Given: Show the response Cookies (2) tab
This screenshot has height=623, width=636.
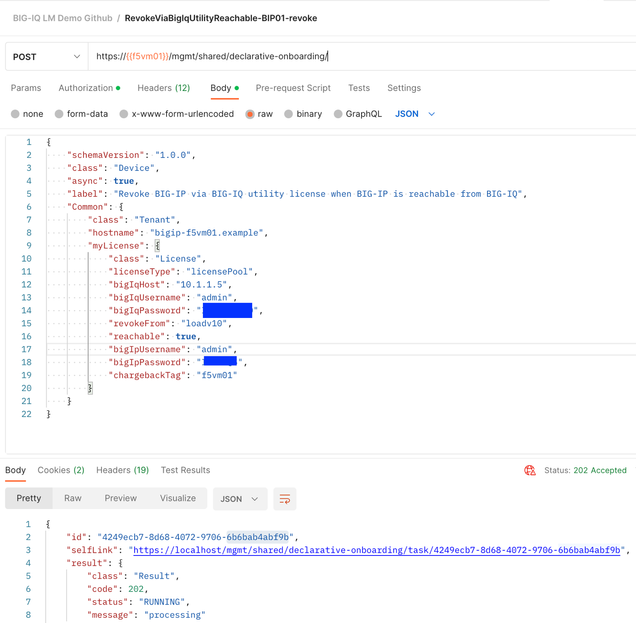Looking at the screenshot, I should coord(61,470).
